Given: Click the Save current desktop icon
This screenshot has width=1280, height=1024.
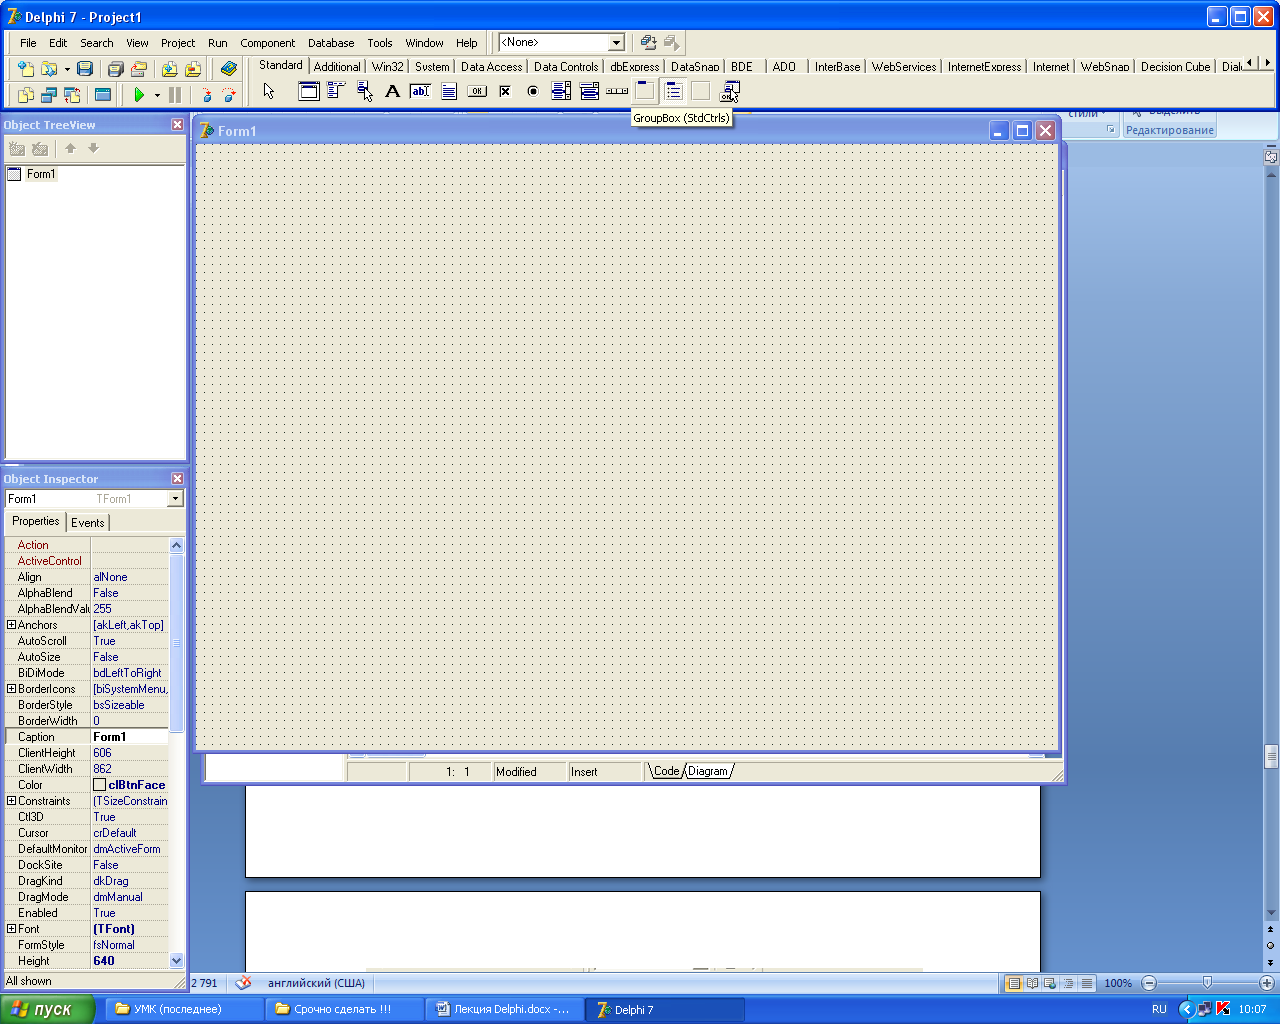Looking at the screenshot, I should coord(648,42).
